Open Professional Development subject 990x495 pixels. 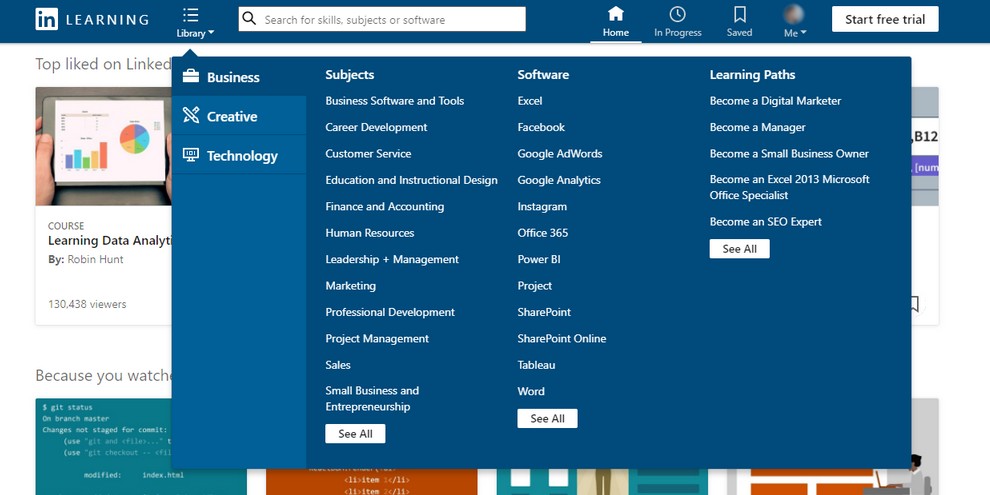pos(390,313)
